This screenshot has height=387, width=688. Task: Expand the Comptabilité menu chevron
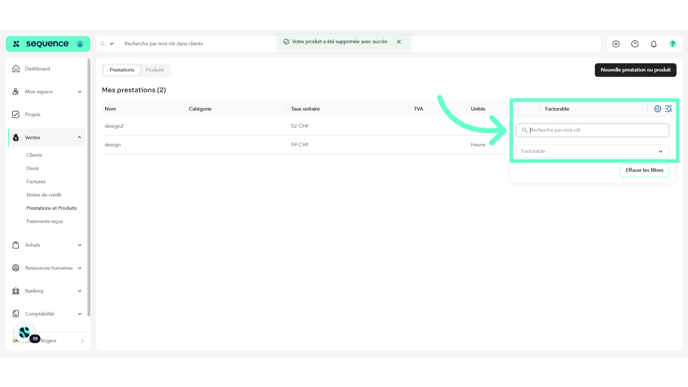click(79, 314)
